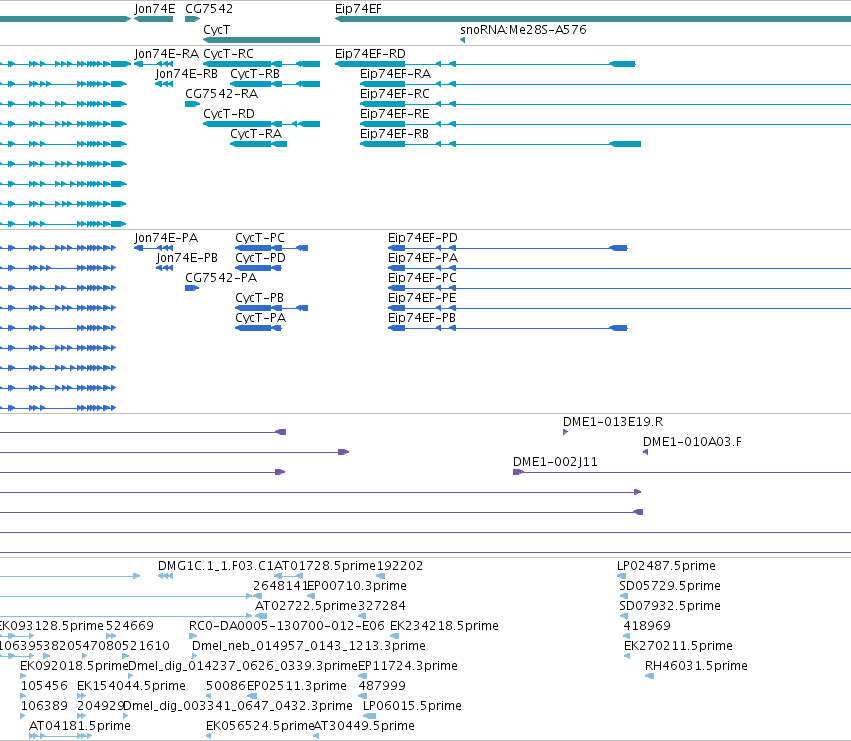Click transcript Eip74EF-RD label
Screen dimensions: 851x741
(370, 54)
